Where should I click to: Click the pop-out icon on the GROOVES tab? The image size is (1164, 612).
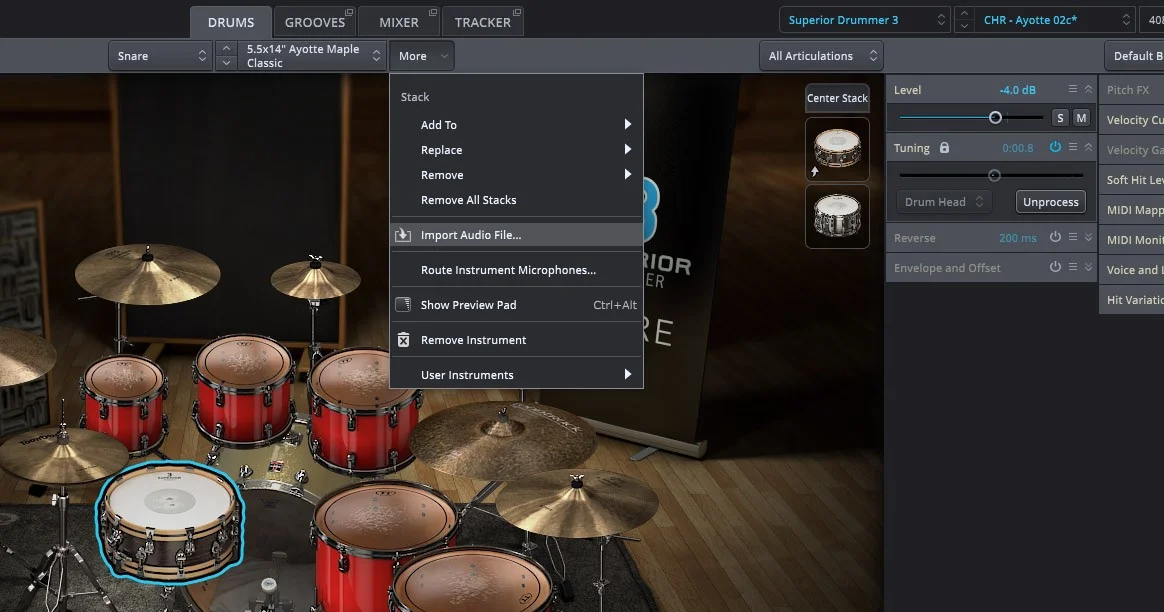[350, 12]
